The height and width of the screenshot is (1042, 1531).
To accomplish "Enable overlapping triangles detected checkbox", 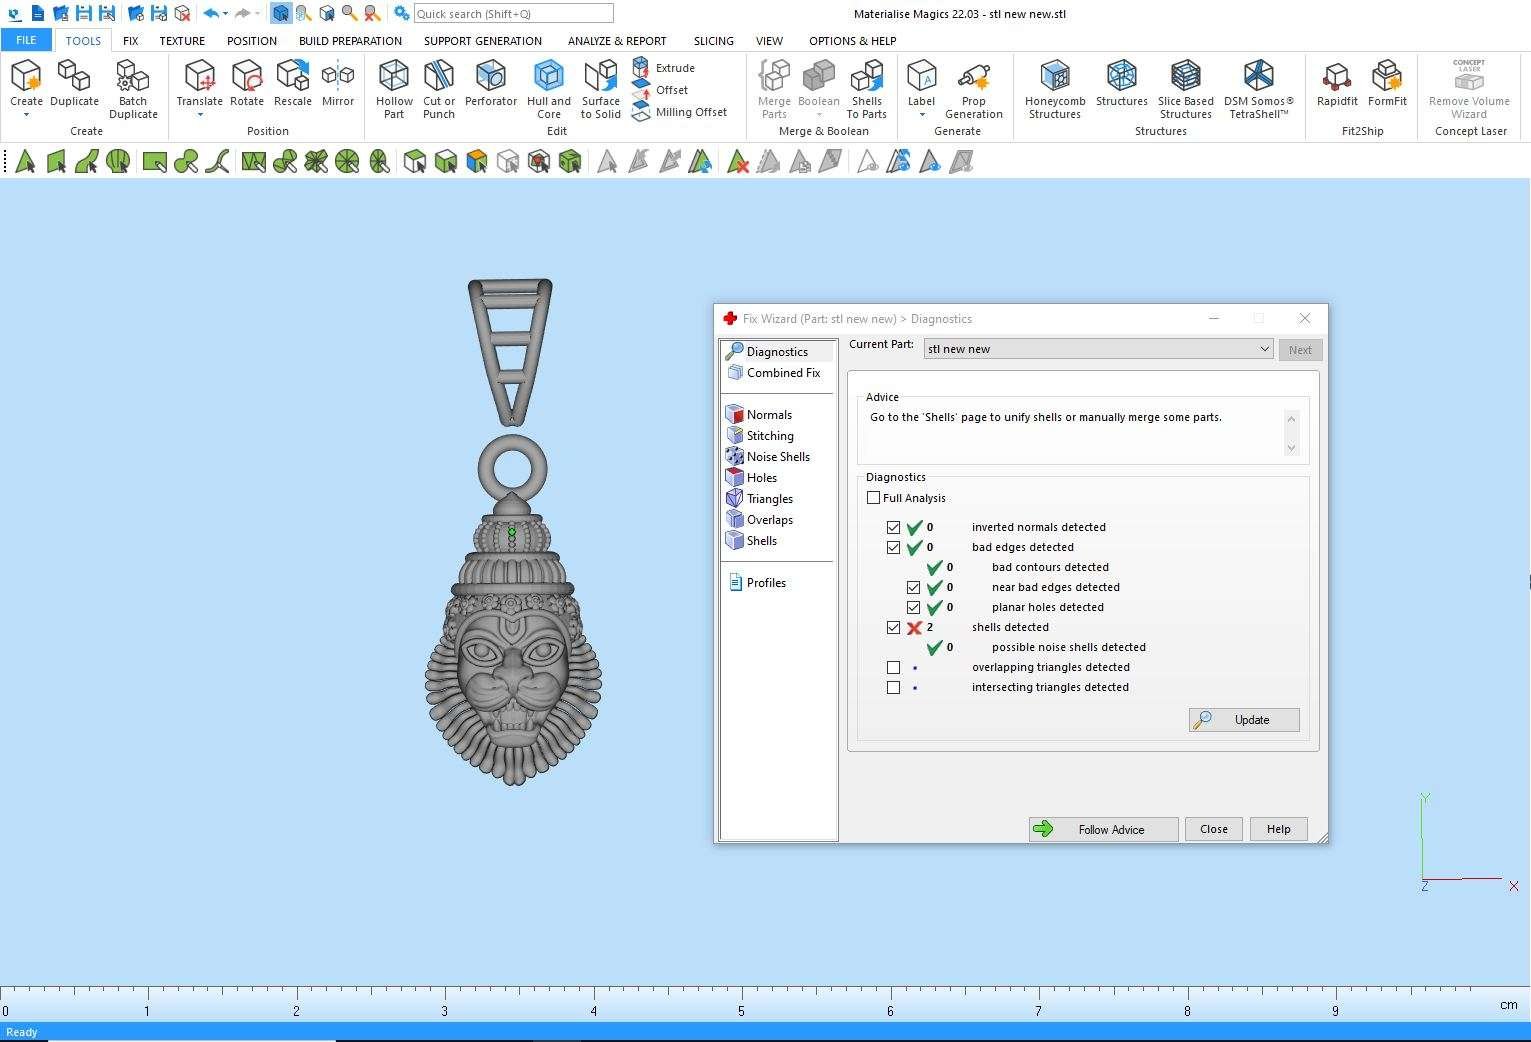I will pyautogui.click(x=893, y=667).
